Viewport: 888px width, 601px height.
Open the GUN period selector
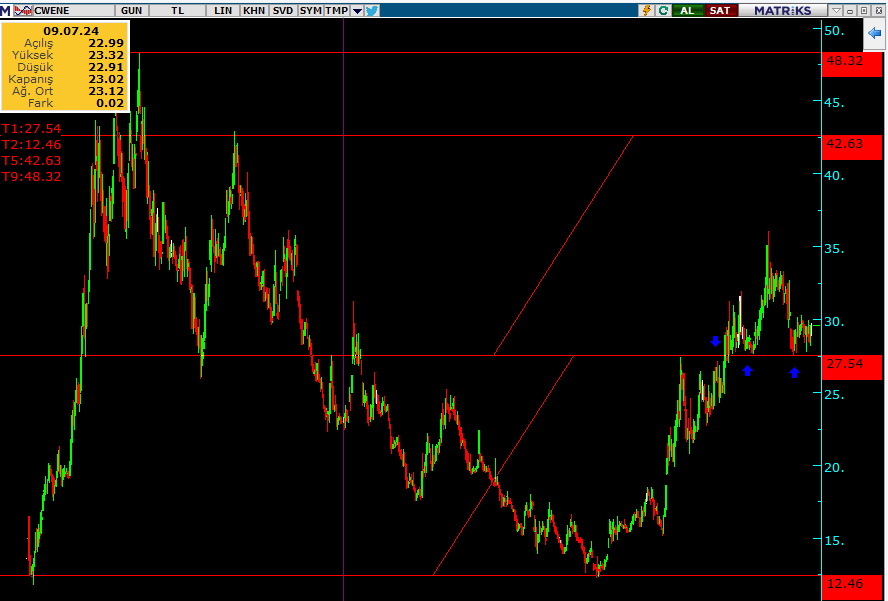click(132, 9)
